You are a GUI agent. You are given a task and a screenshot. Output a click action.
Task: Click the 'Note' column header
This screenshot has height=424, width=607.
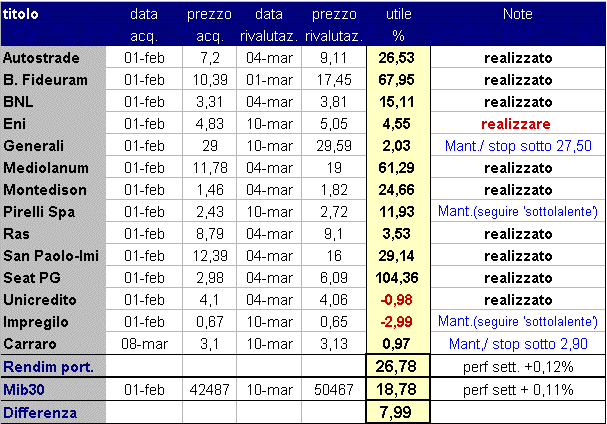[518, 14]
